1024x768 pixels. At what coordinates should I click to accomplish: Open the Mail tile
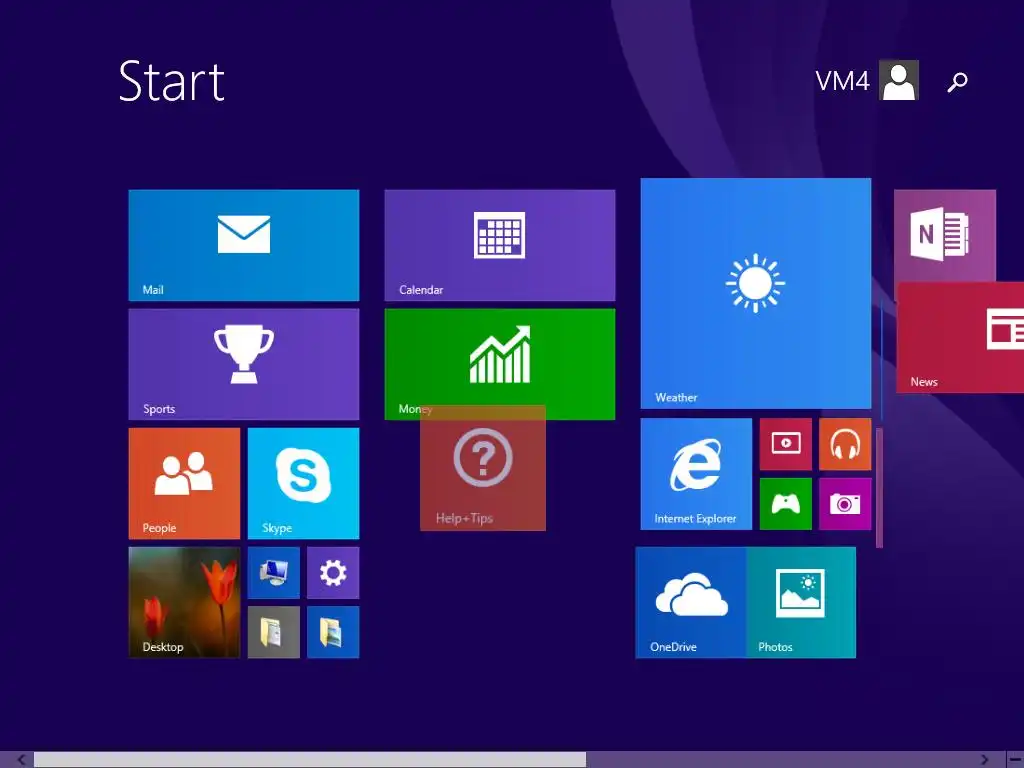pos(244,245)
